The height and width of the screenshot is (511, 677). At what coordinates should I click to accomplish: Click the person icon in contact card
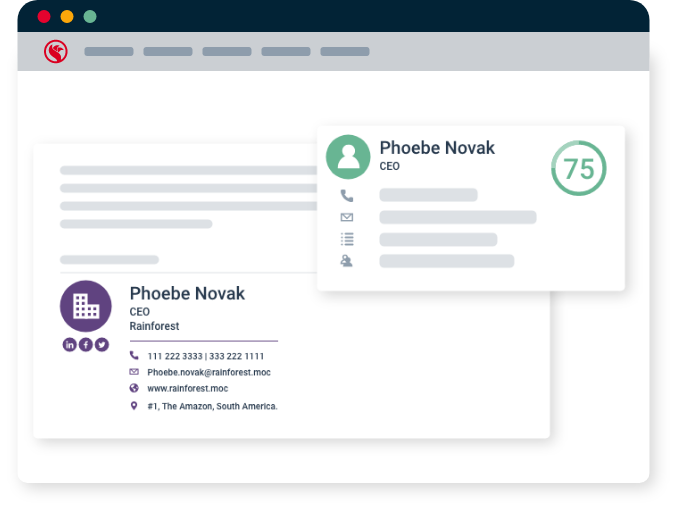pos(347,261)
